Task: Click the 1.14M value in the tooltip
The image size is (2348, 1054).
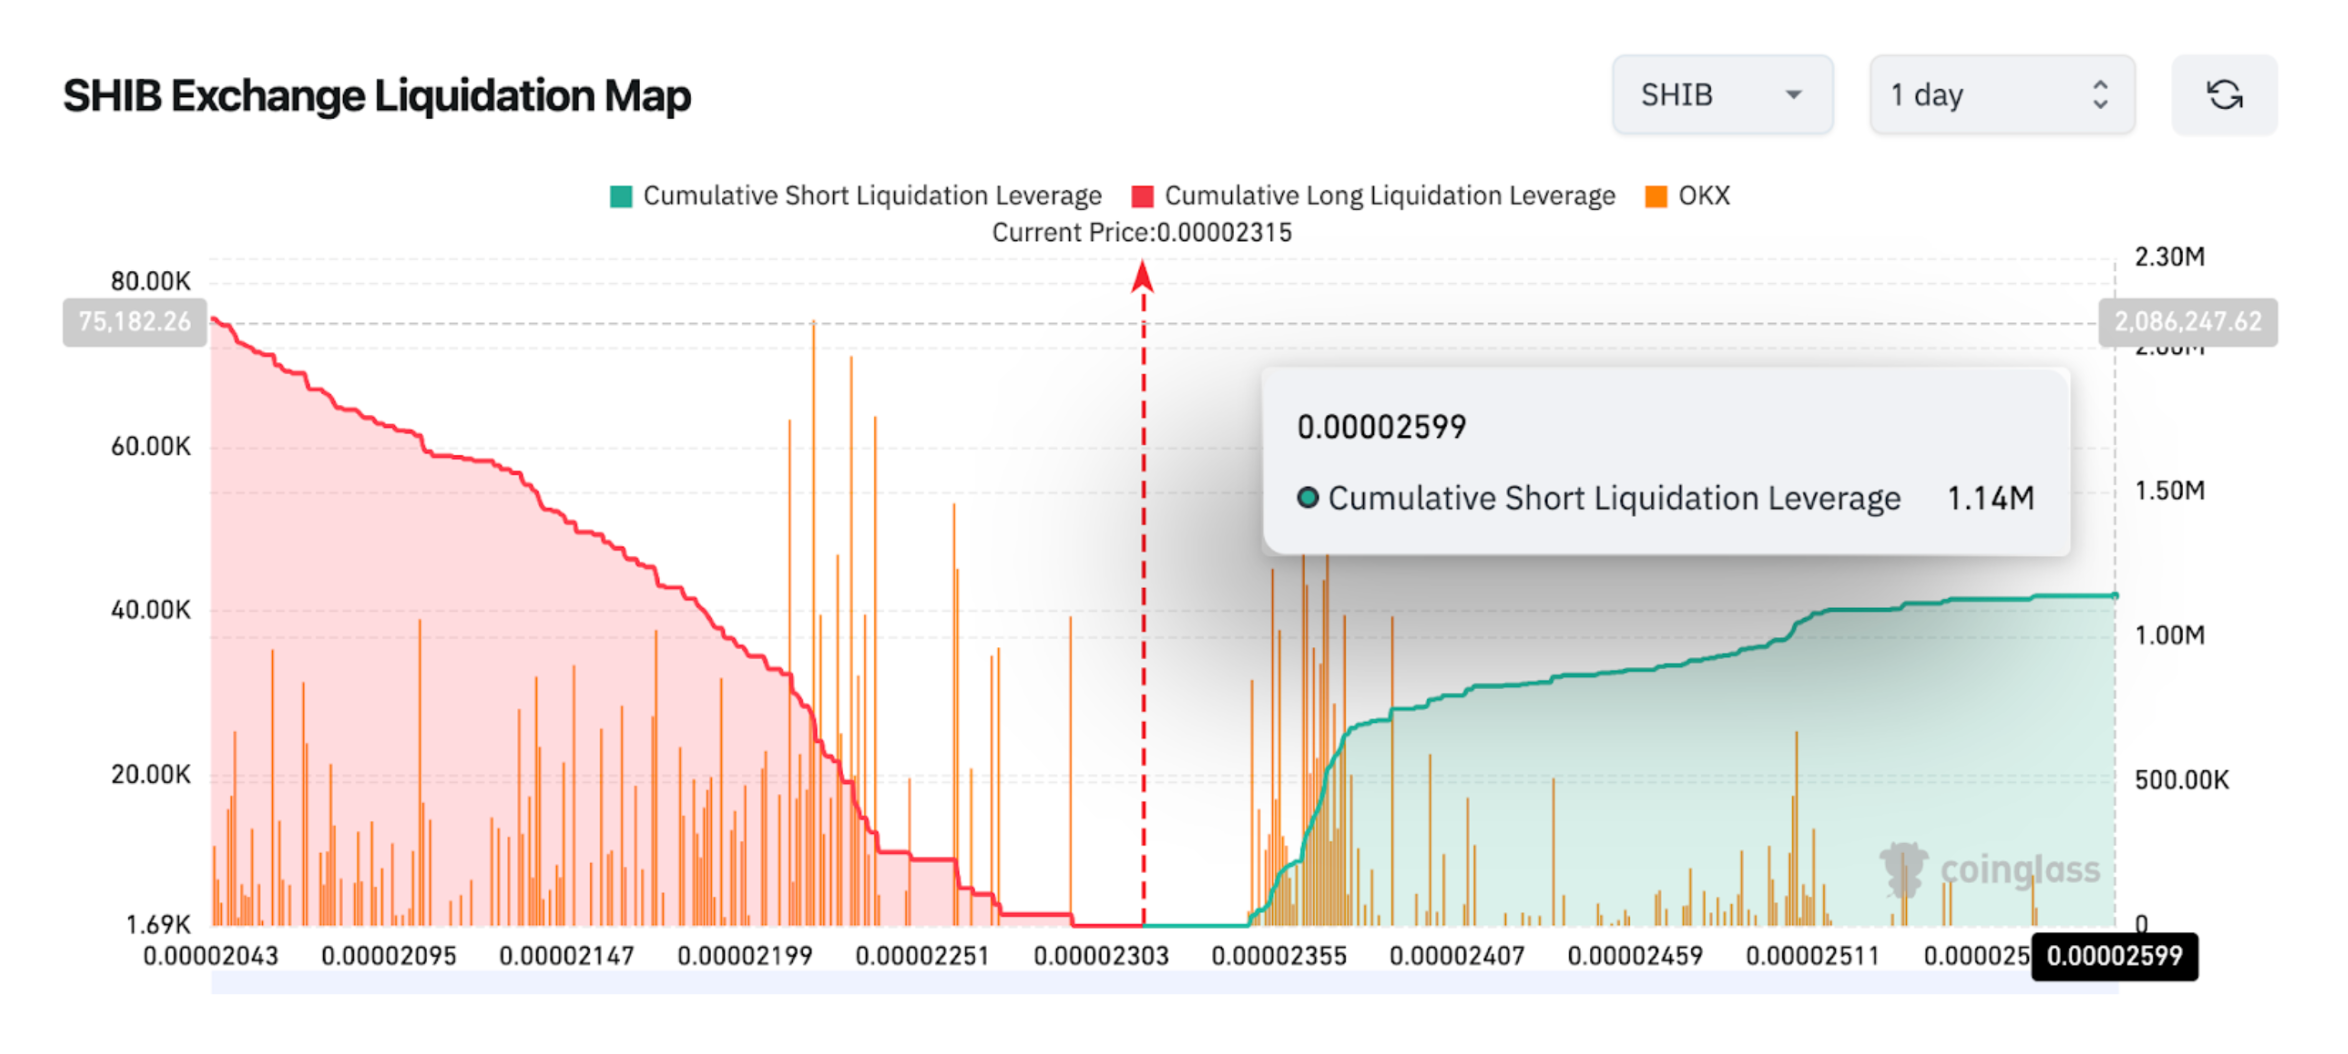Action: [x=1991, y=497]
